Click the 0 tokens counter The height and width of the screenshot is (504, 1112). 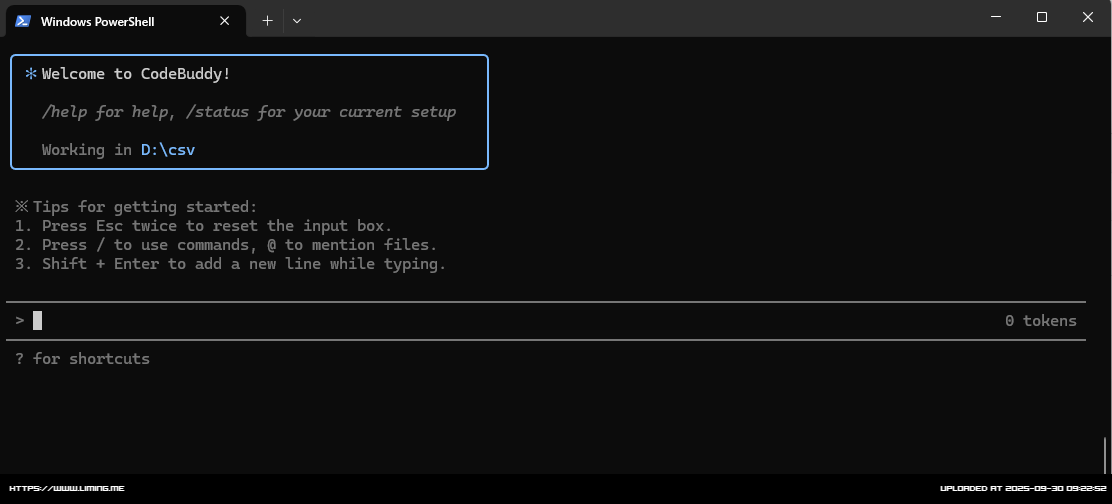tap(1040, 321)
